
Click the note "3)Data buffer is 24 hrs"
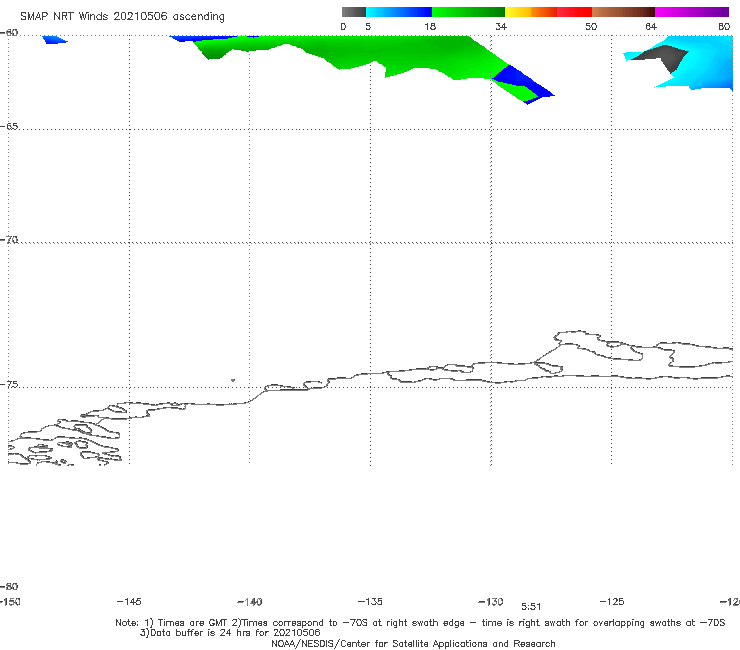coord(230,633)
